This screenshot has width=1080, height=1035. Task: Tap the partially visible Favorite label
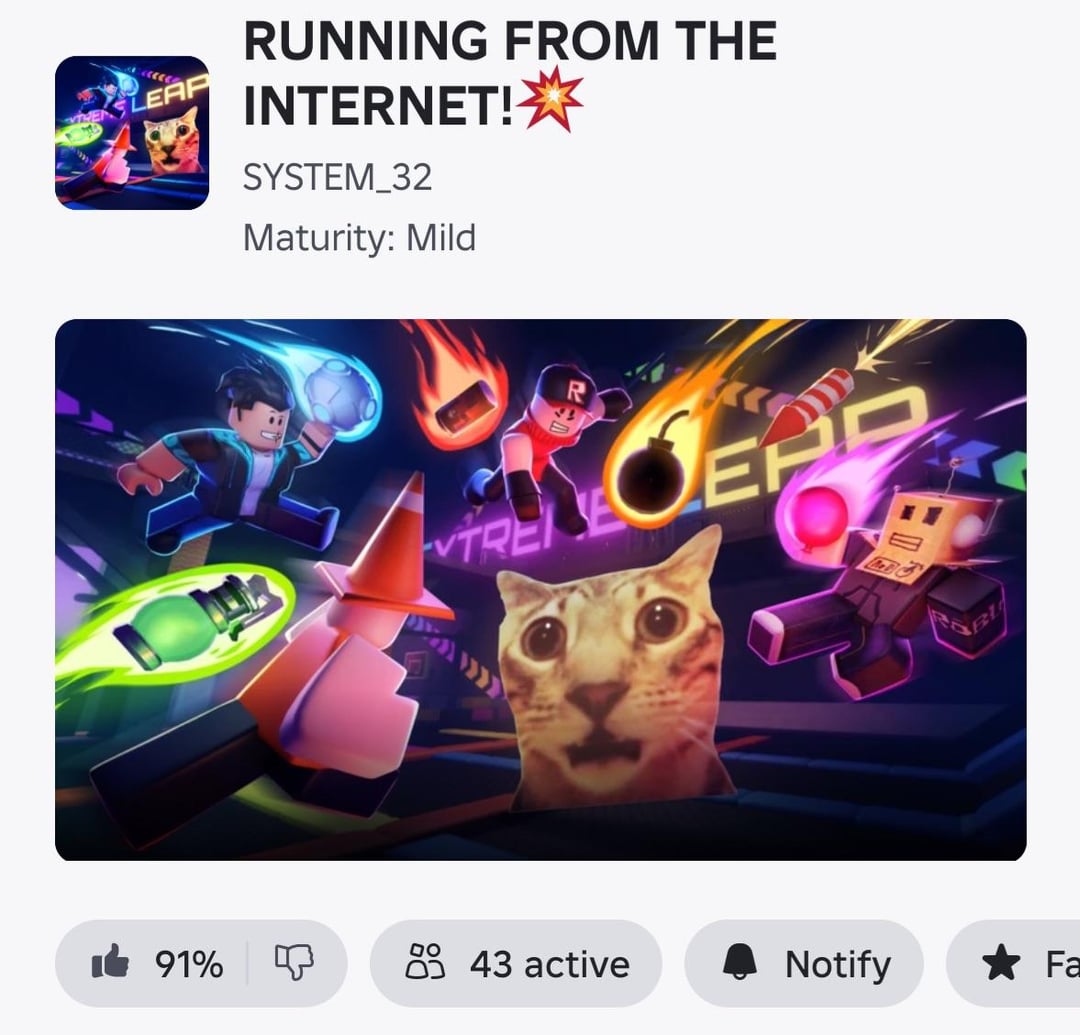(1063, 963)
